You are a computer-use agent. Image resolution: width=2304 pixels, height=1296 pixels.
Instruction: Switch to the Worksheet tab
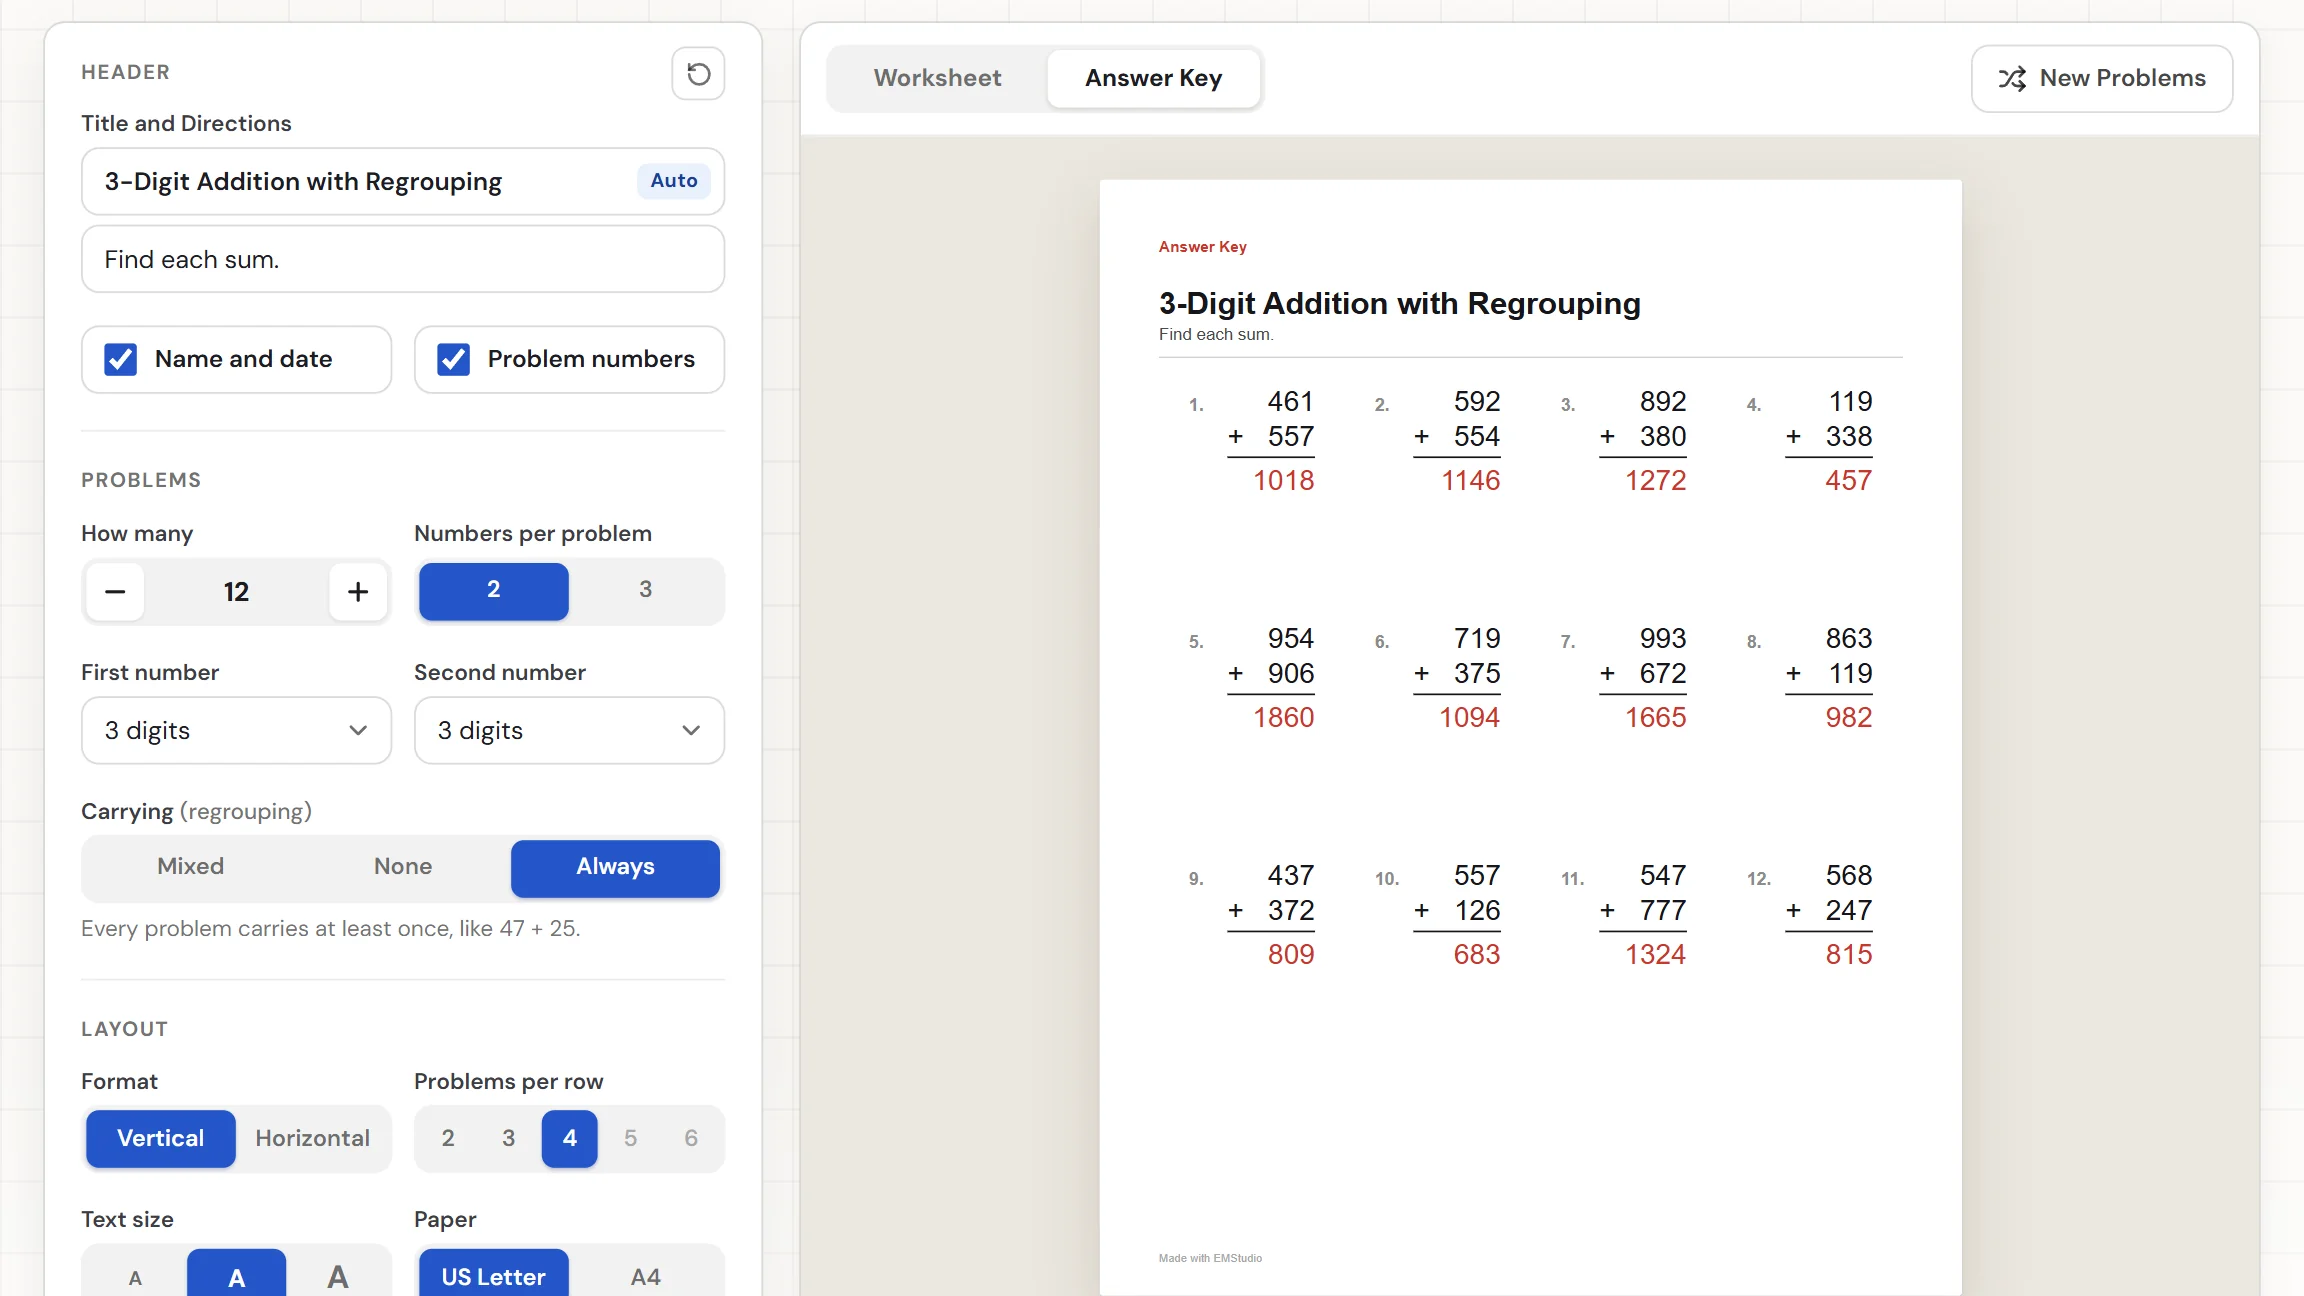click(x=937, y=78)
